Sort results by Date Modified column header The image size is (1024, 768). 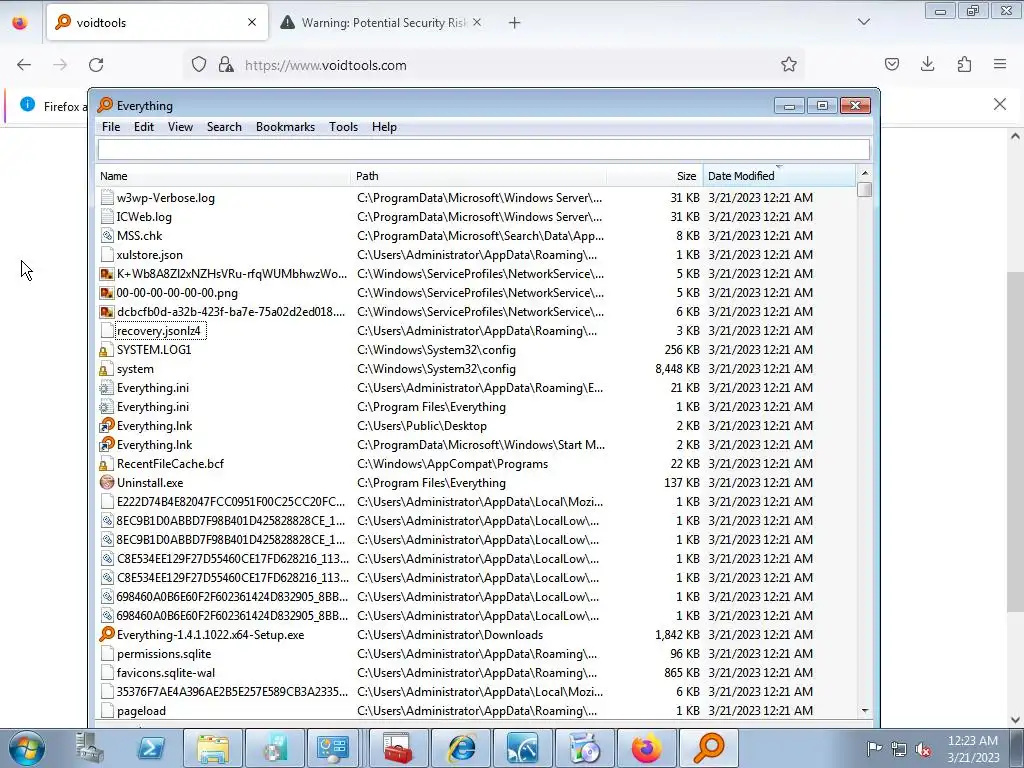click(x=778, y=176)
